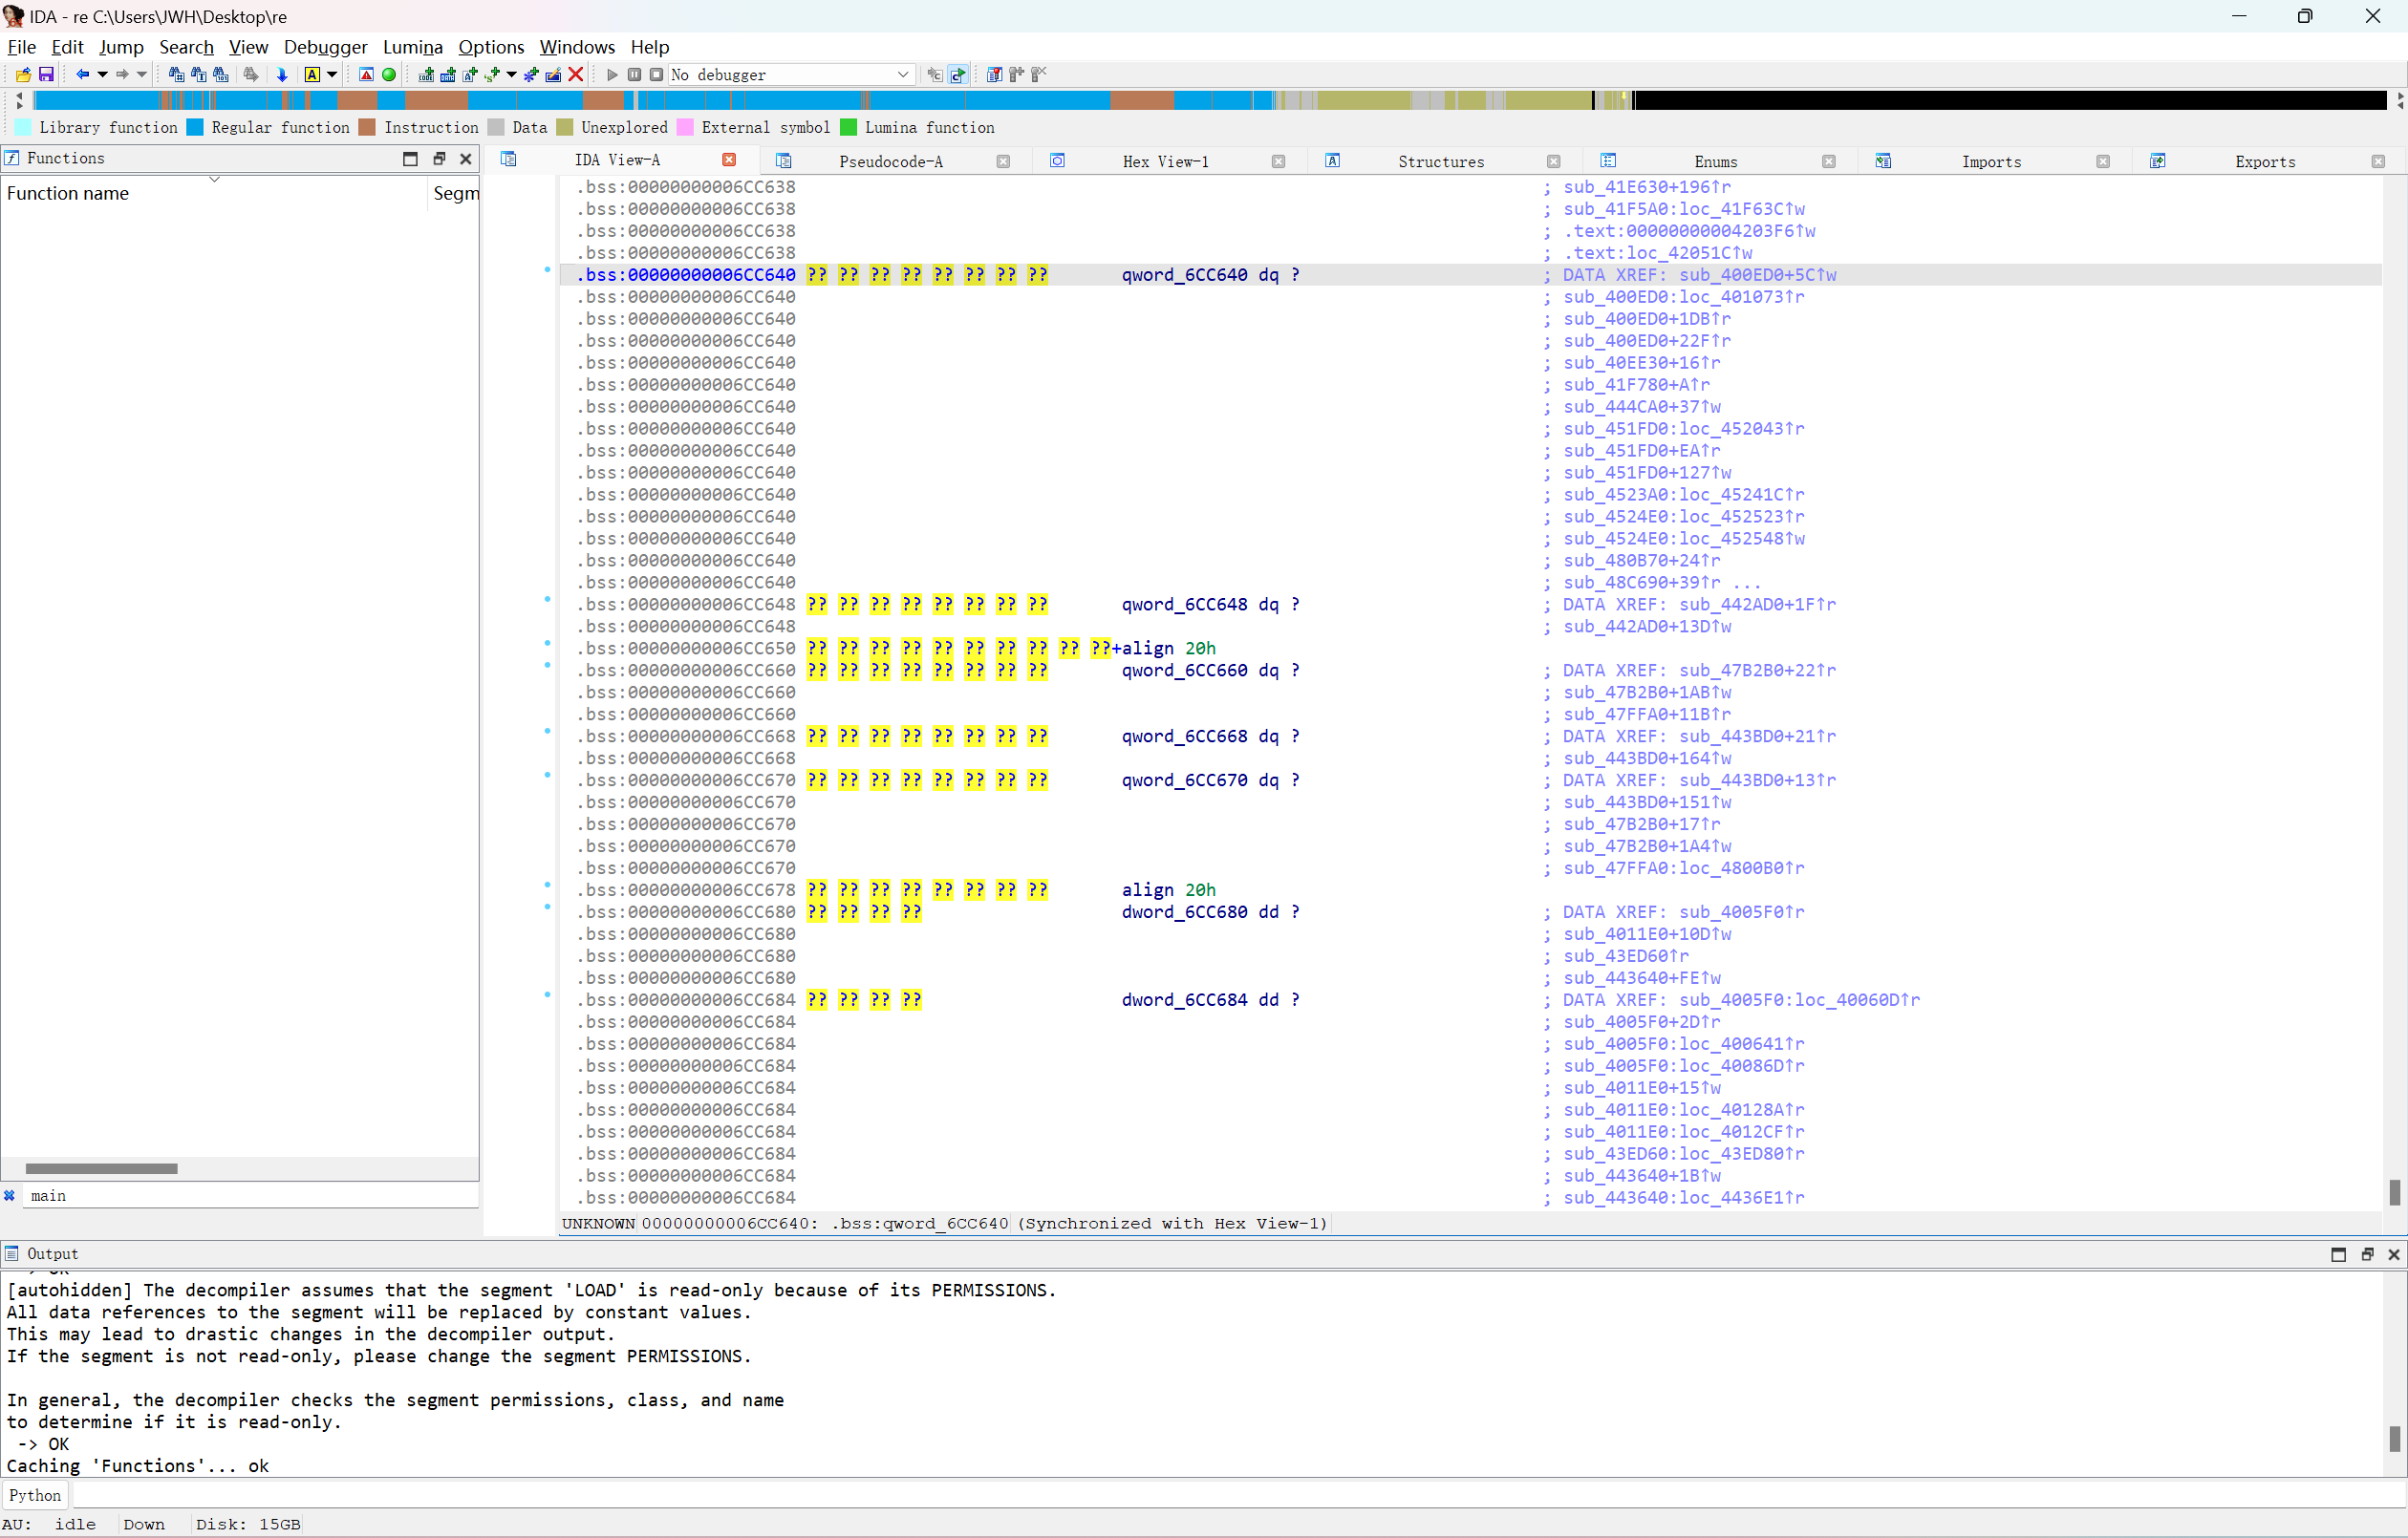The height and width of the screenshot is (1538, 2408).
Task: Open the dropdown next to S-plus icon
Action: [512, 75]
